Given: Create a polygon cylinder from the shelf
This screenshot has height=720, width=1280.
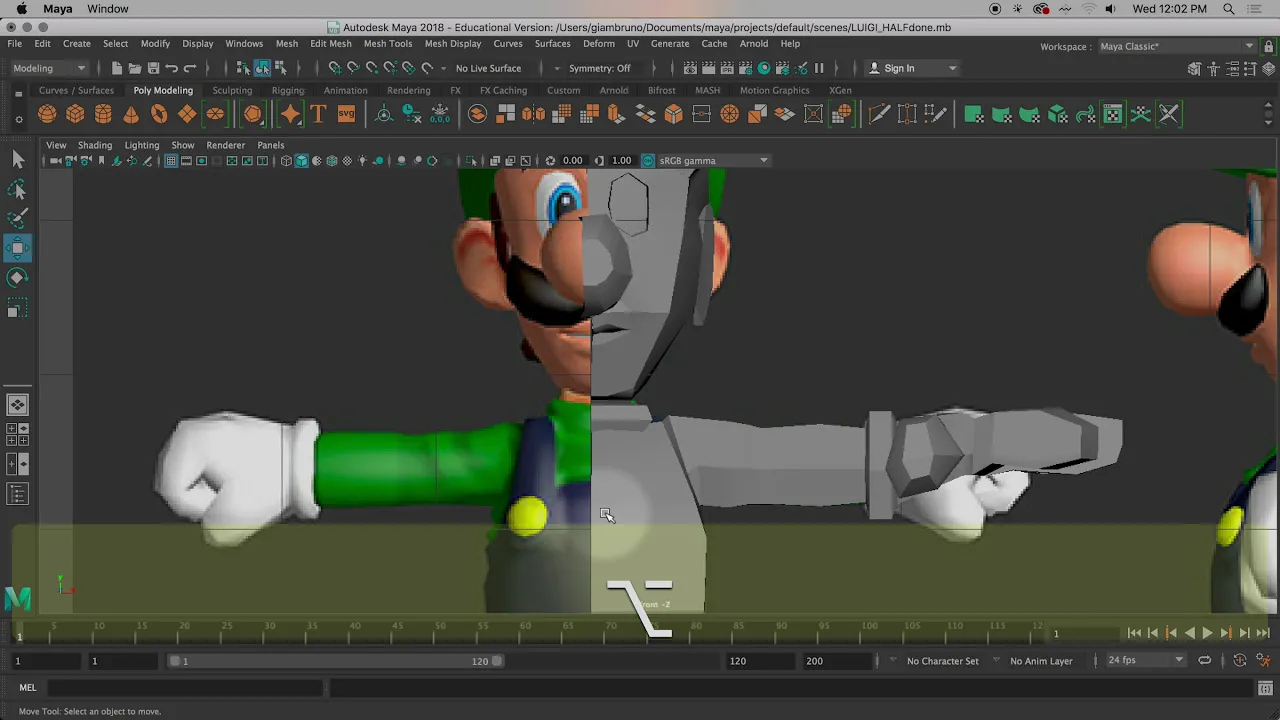Looking at the screenshot, I should tap(103, 114).
